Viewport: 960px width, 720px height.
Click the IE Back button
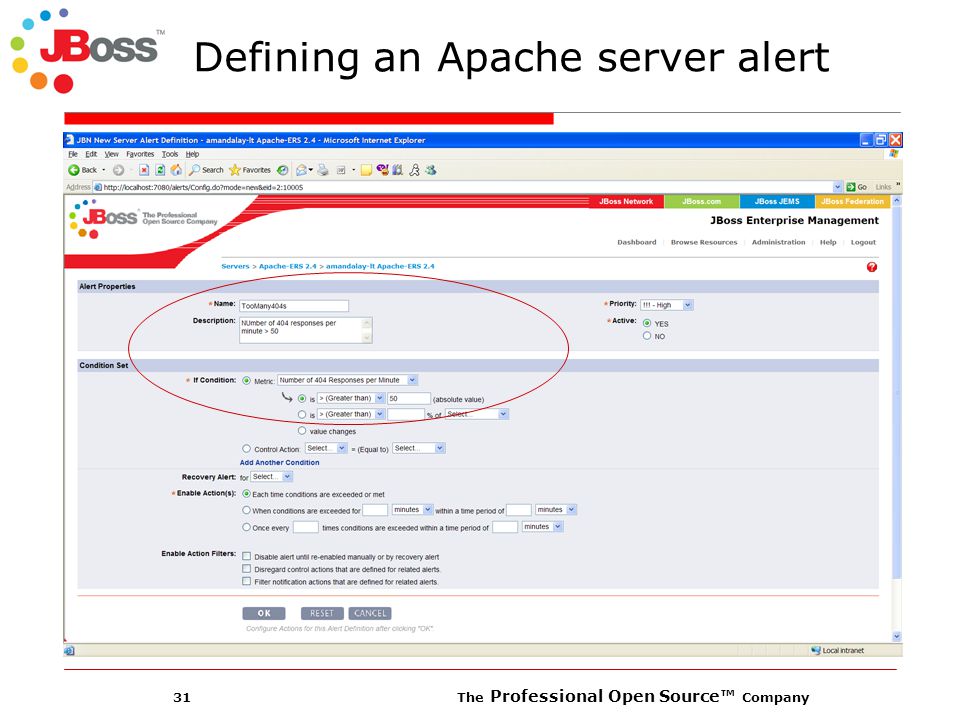tap(83, 170)
